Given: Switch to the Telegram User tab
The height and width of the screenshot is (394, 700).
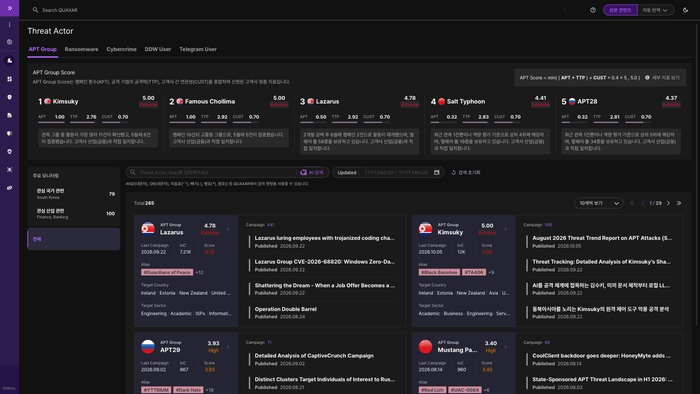Looking at the screenshot, I should point(198,49).
